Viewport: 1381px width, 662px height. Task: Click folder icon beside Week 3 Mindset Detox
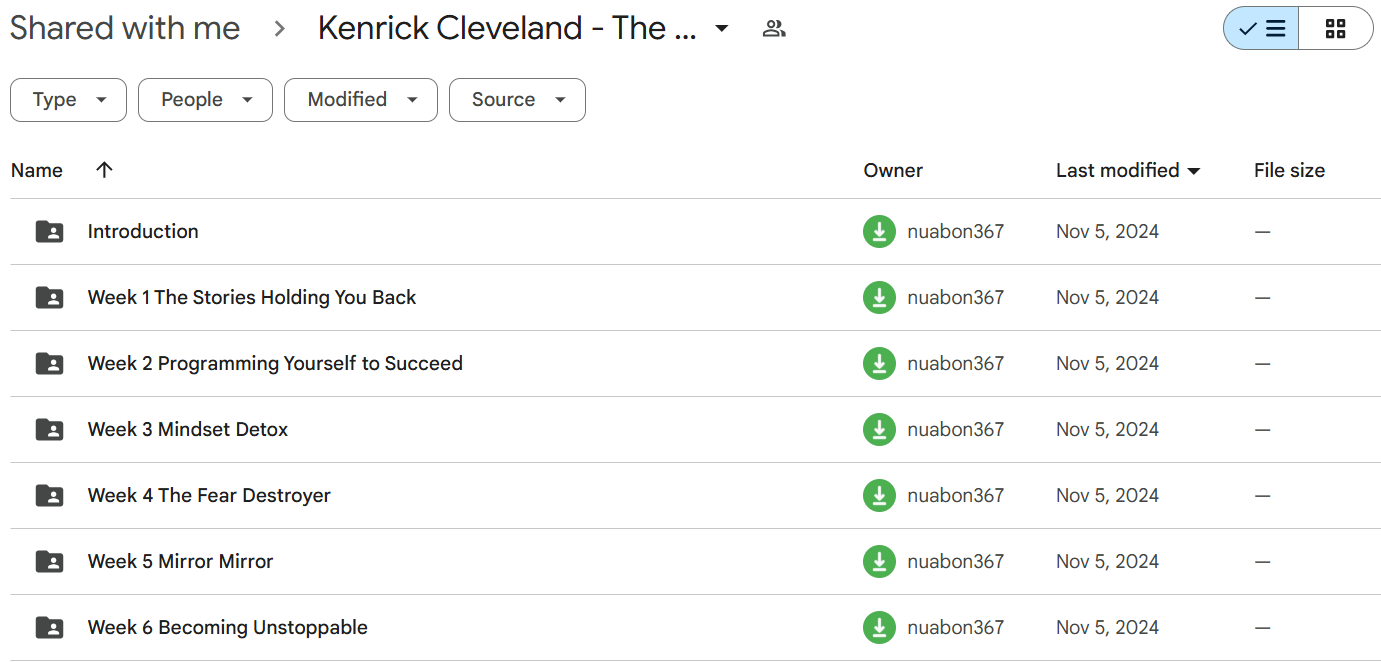[49, 430]
